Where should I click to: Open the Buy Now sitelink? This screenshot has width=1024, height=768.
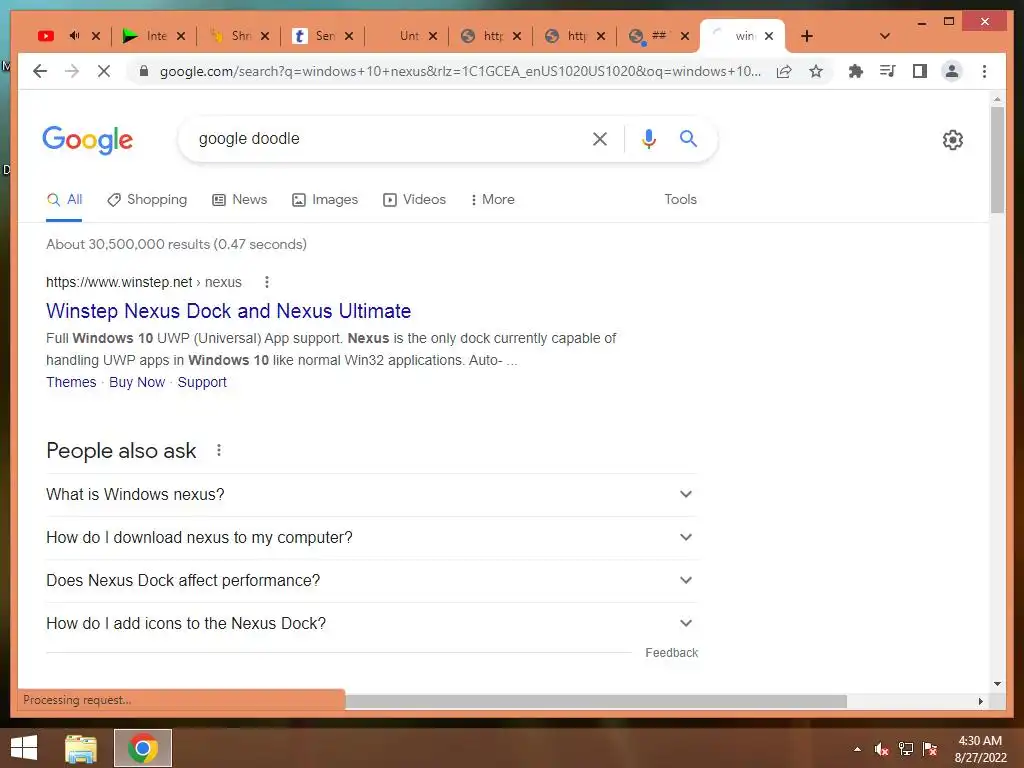pos(136,382)
